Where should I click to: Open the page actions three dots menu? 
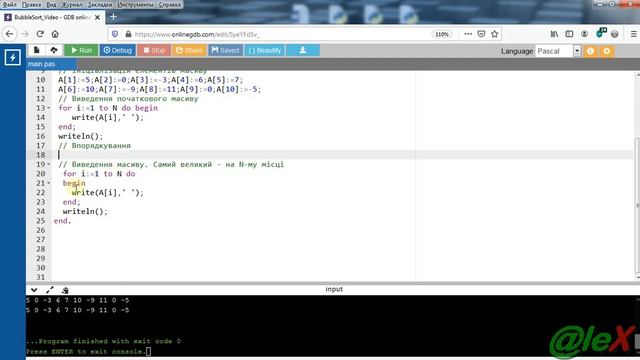pos(468,34)
